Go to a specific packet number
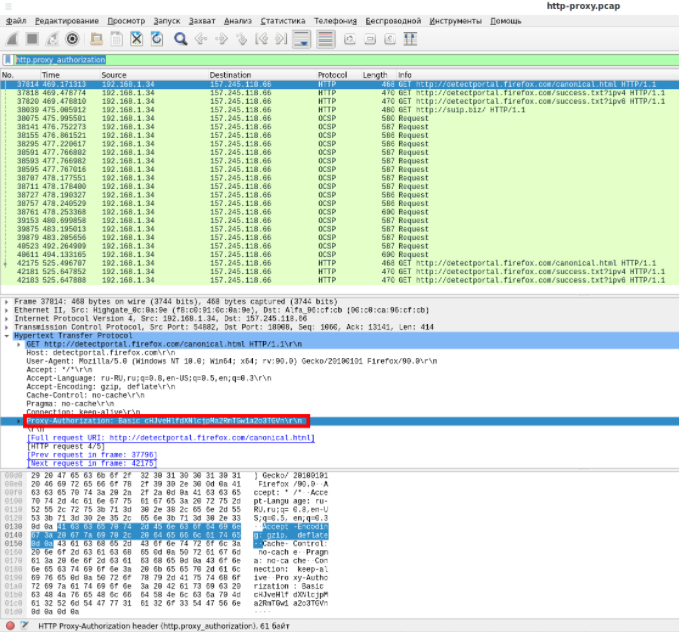The image size is (679, 632). pyautogui.click(x=241, y=39)
